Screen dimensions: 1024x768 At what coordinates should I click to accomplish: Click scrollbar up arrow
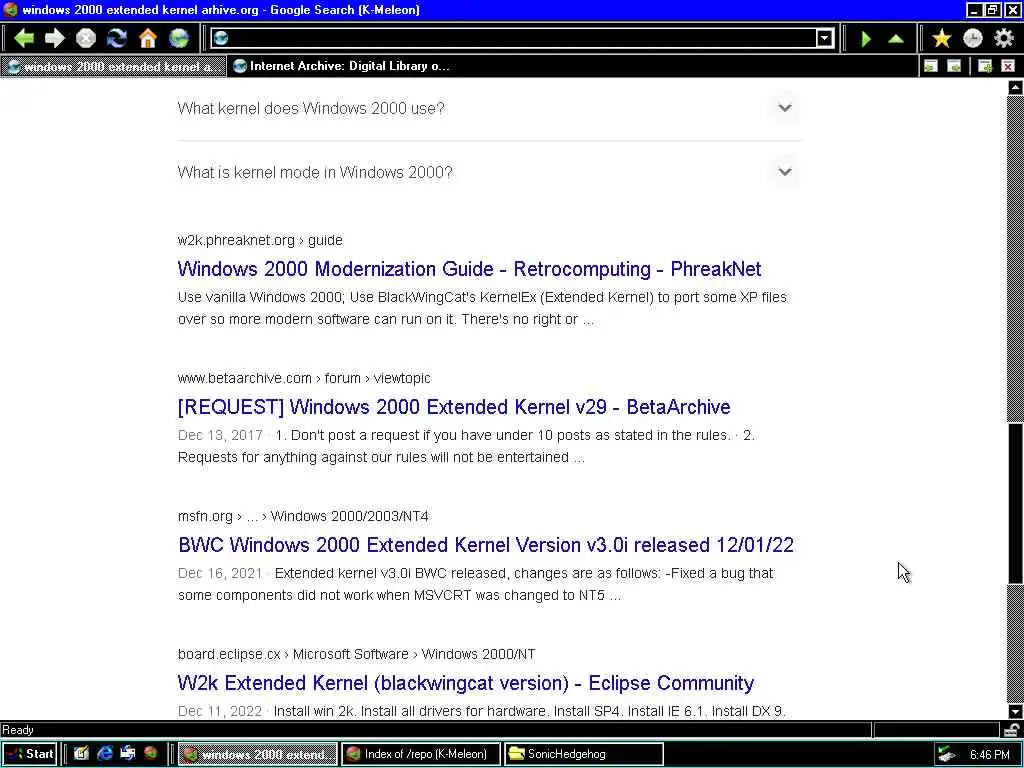click(1015, 87)
